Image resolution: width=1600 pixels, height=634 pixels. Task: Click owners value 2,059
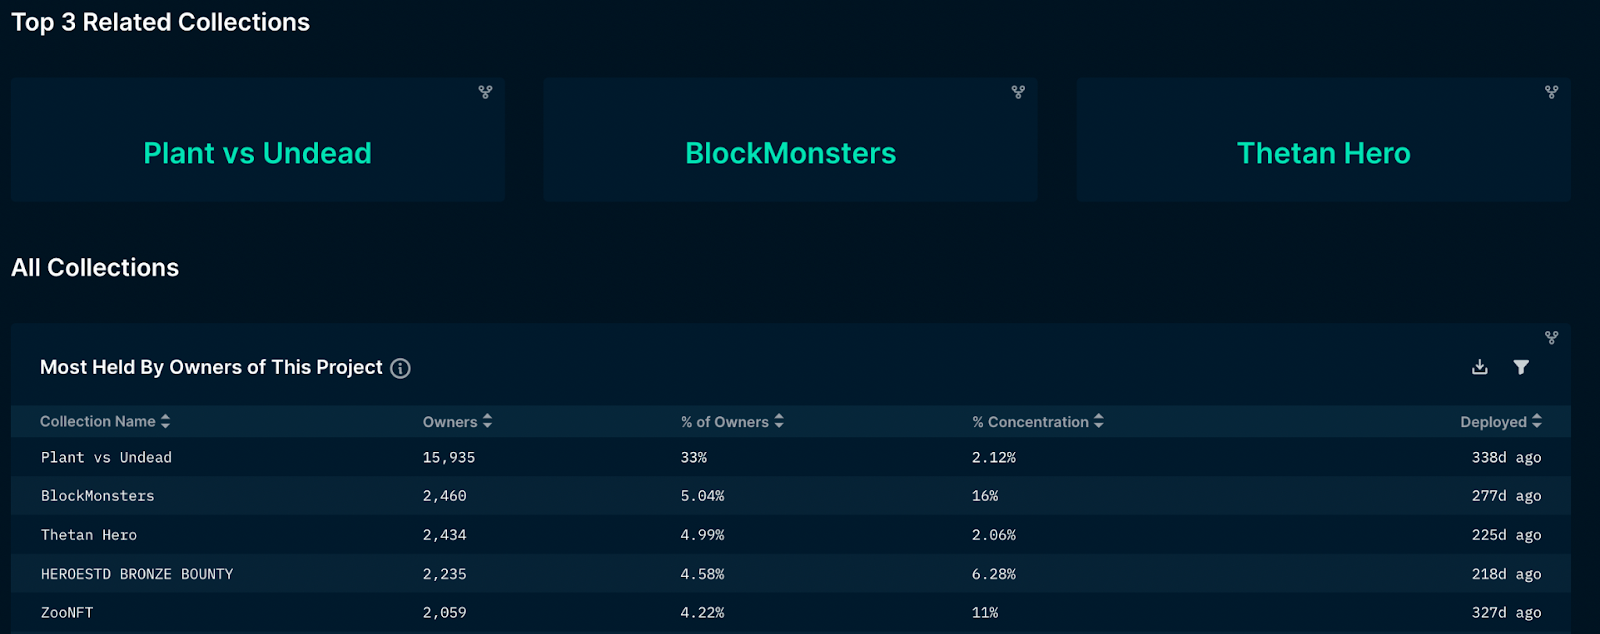444,612
